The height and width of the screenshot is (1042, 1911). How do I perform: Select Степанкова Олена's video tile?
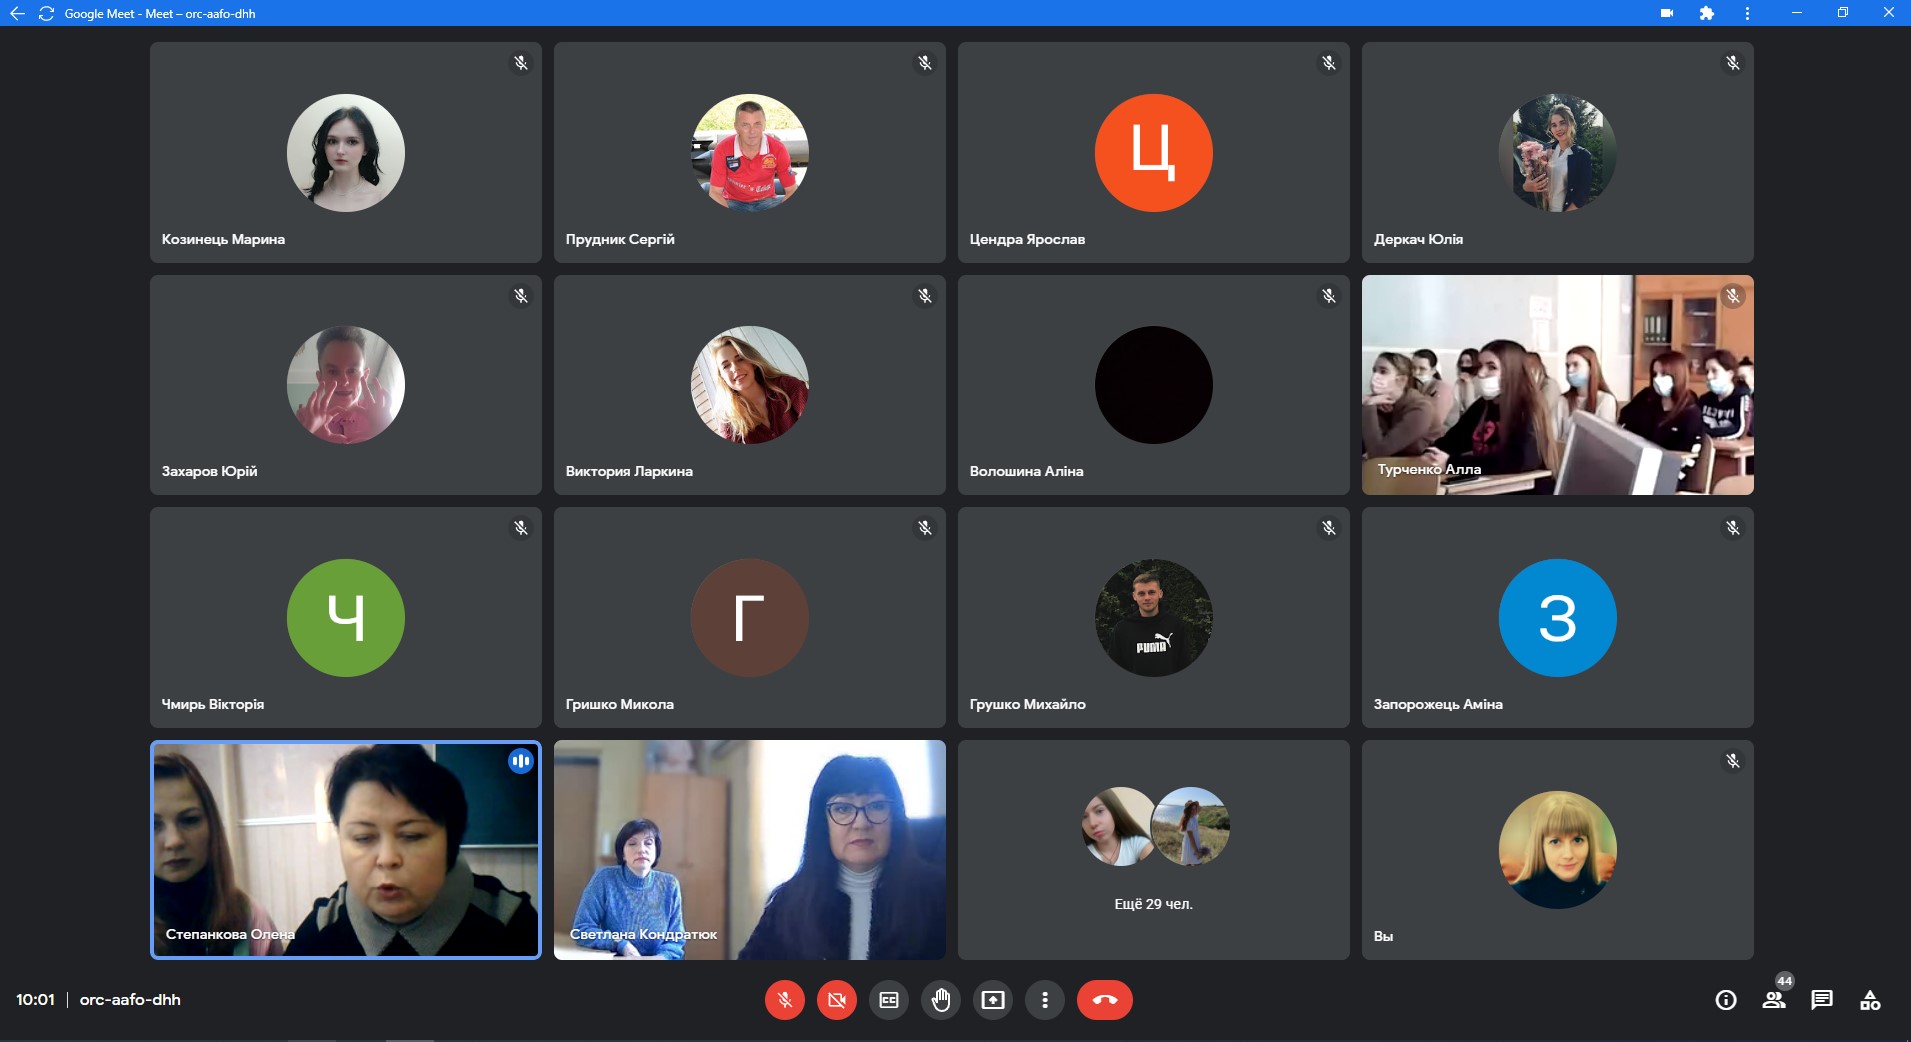[346, 850]
